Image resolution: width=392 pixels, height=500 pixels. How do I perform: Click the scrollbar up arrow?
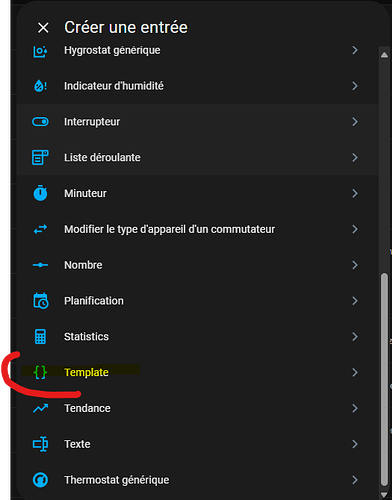384,55
